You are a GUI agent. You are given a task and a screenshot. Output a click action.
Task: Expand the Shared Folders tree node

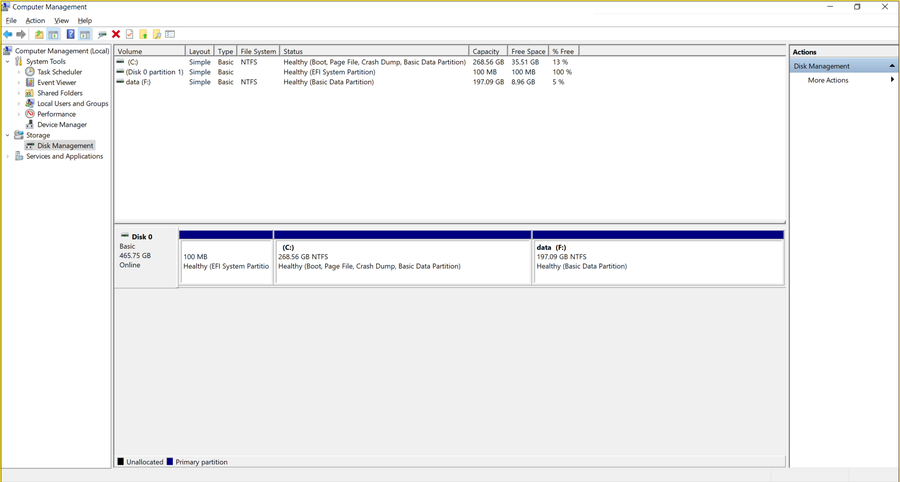pyautogui.click(x=18, y=93)
